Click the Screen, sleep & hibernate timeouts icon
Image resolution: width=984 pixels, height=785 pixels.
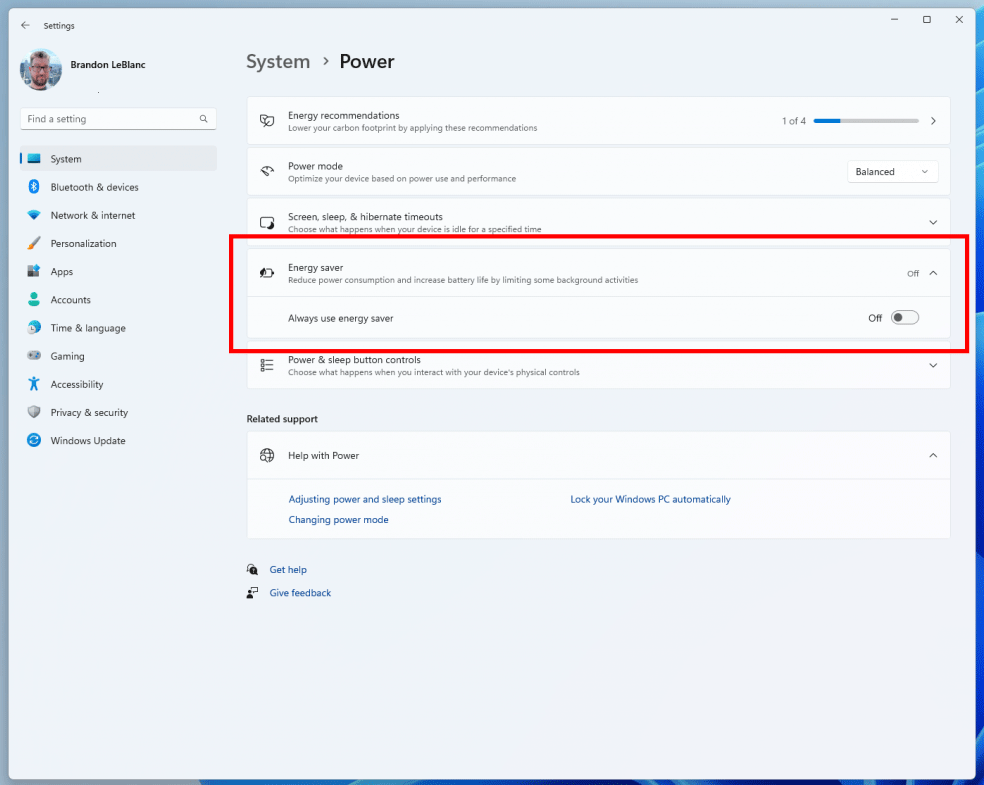pyautogui.click(x=267, y=222)
